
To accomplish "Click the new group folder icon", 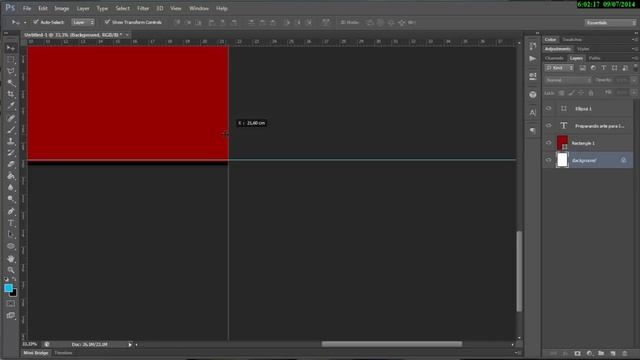I will point(601,353).
